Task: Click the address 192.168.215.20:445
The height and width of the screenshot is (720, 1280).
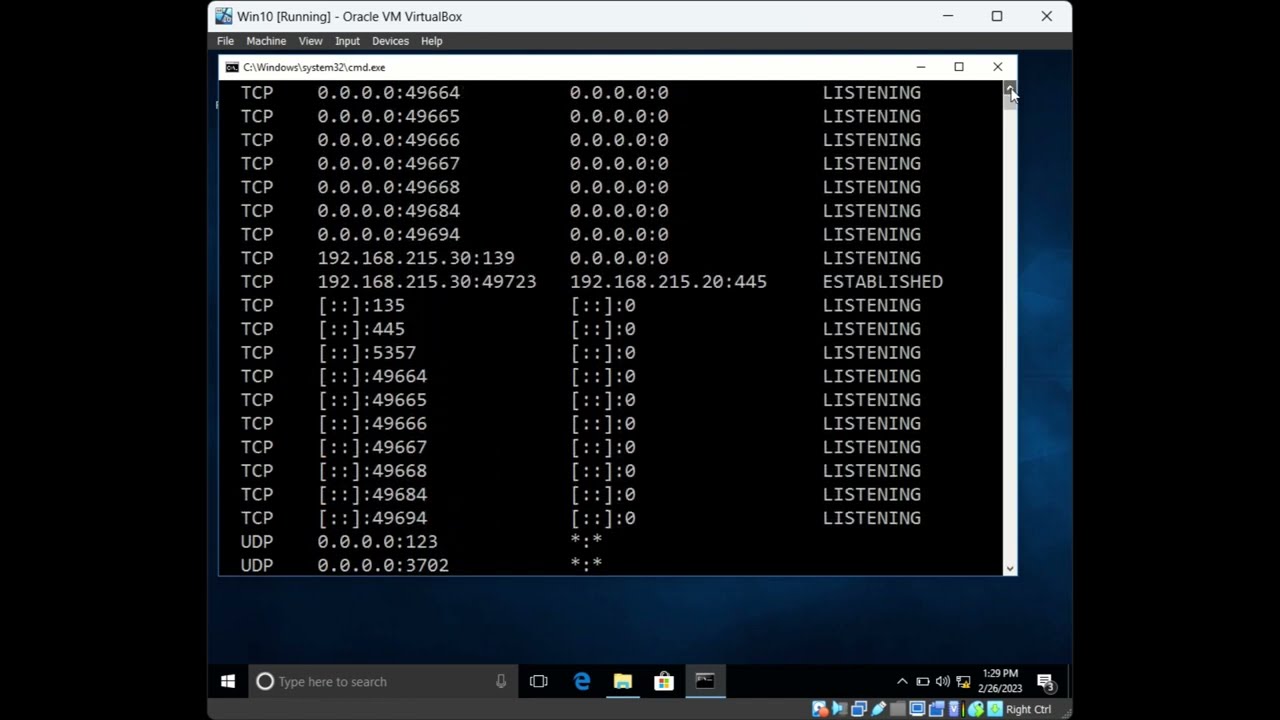Action: coord(668,282)
